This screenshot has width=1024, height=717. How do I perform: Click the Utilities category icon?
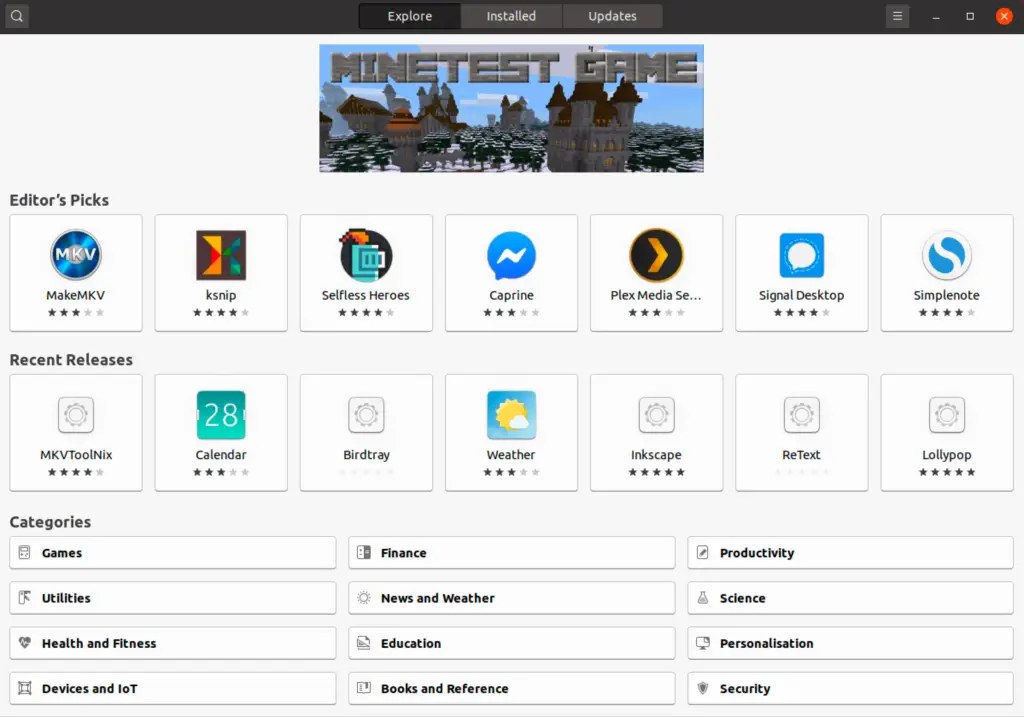point(25,598)
